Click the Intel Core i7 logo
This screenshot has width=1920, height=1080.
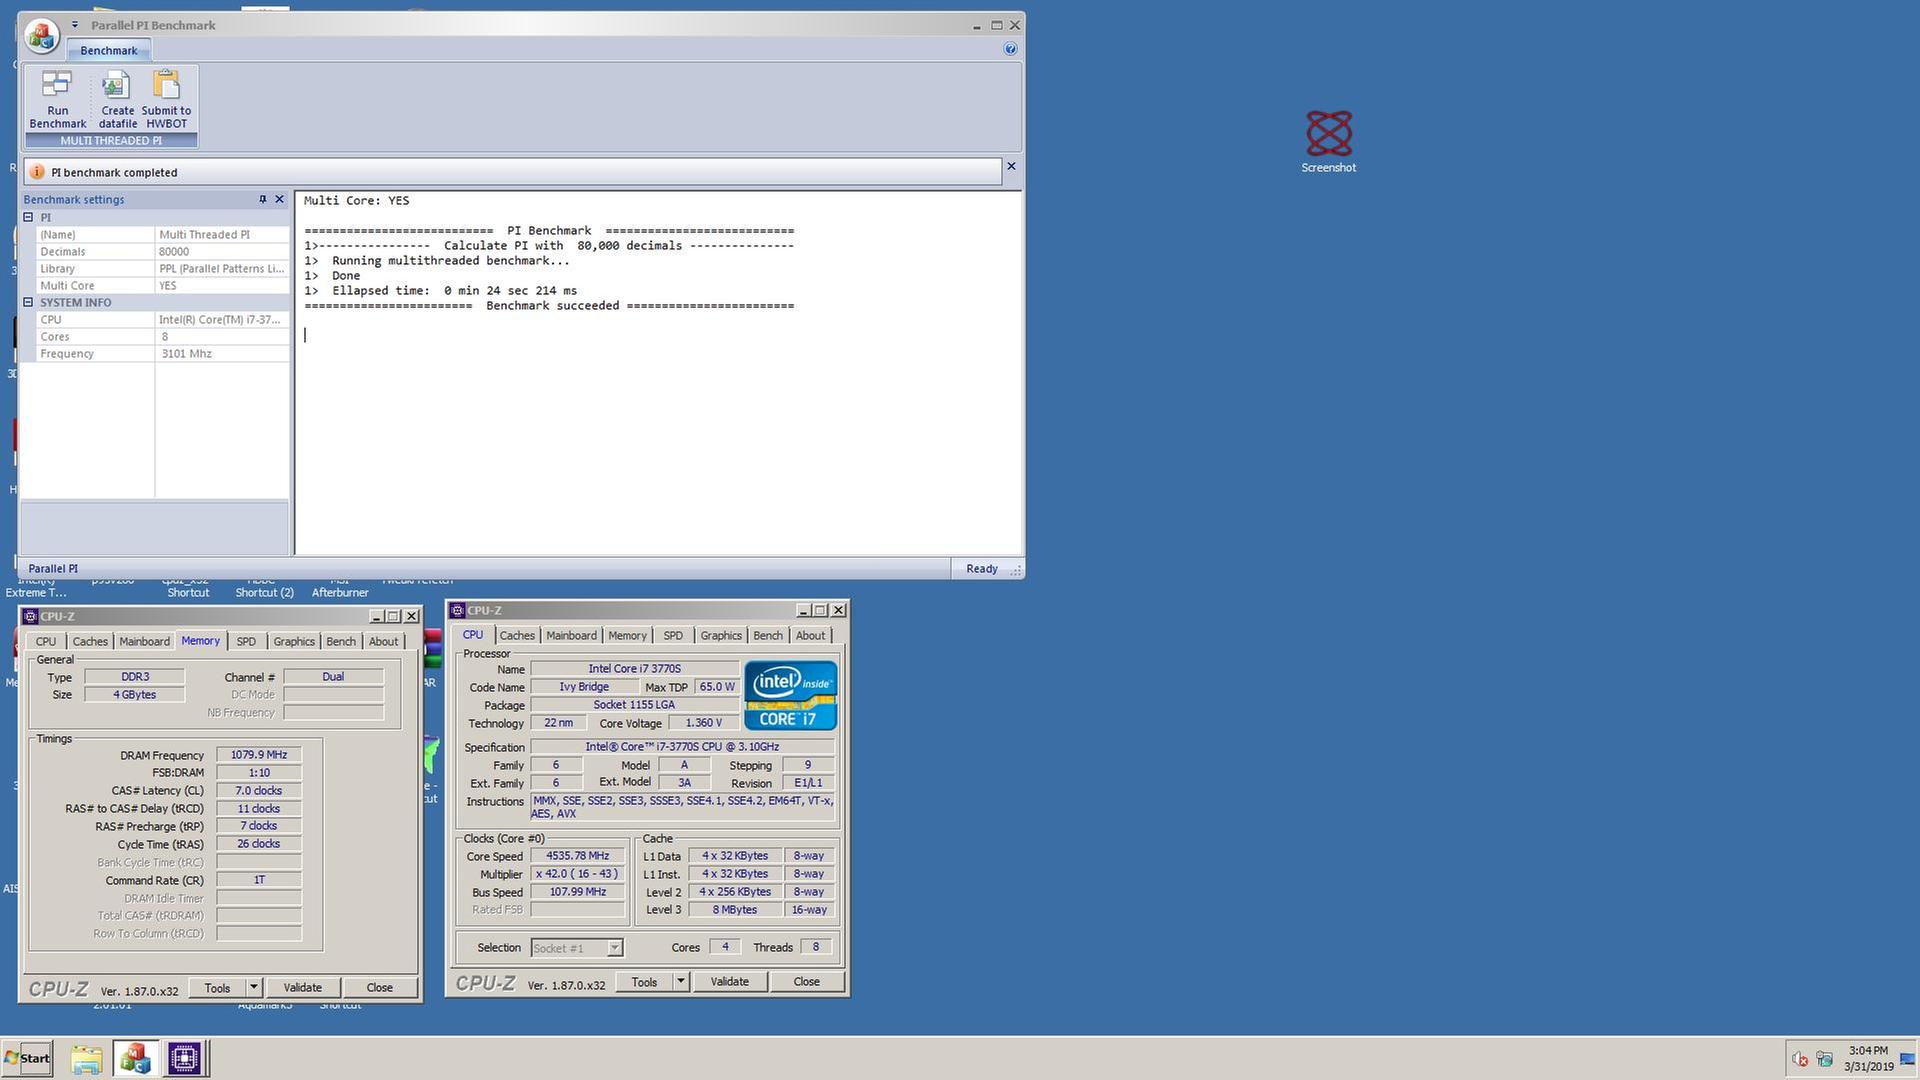click(x=790, y=695)
